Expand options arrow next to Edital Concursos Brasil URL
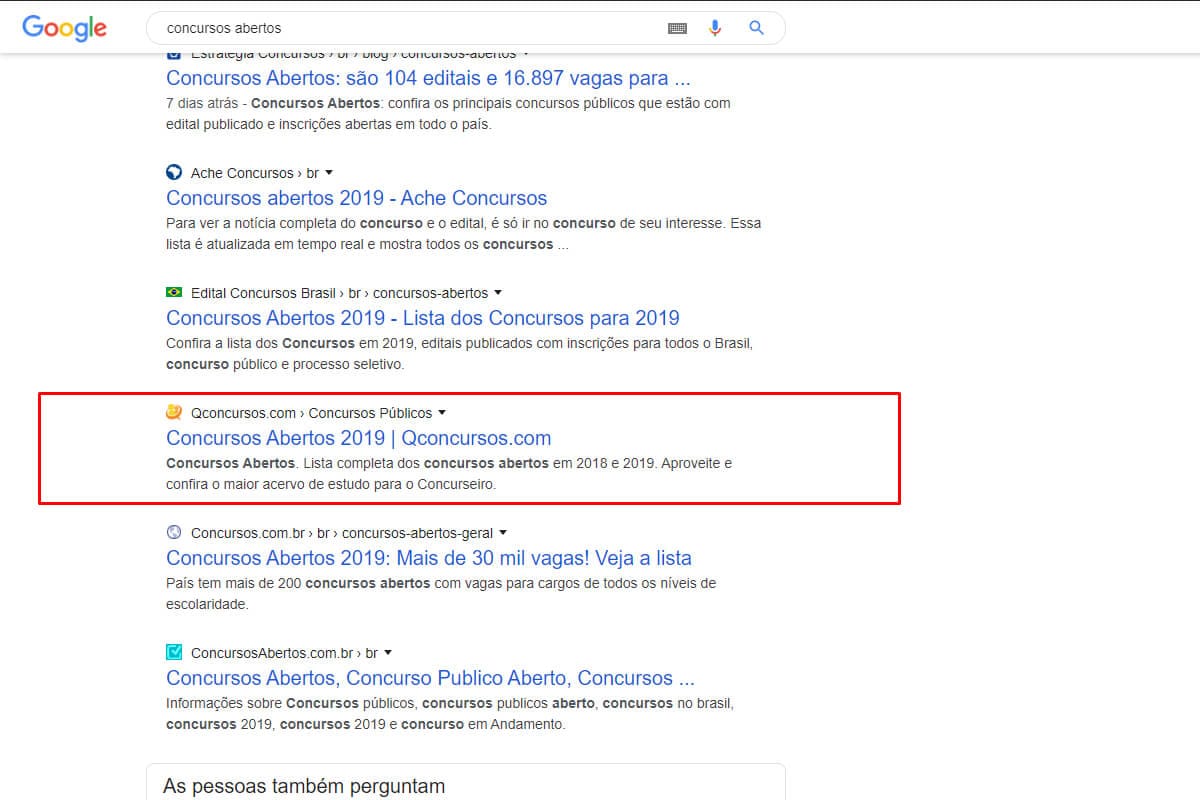The width and height of the screenshot is (1200, 800). [x=498, y=293]
